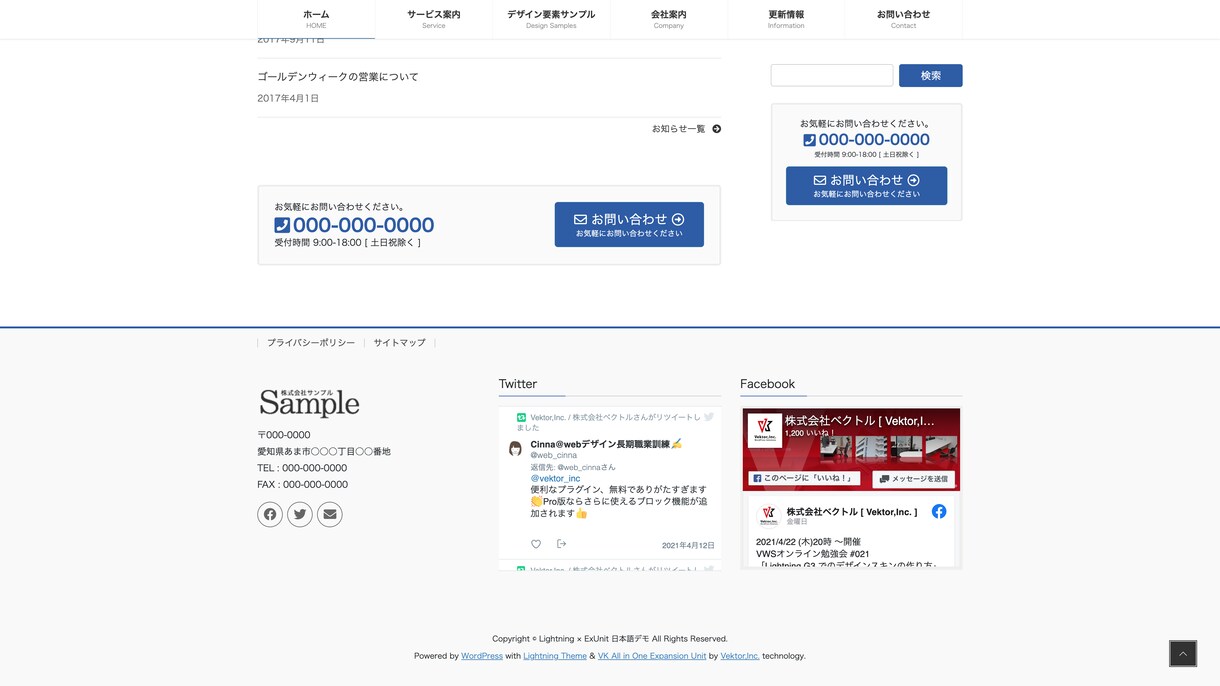Open the 更新情報 navigation item
Screen dimensions: 1220x686
point(786,19)
